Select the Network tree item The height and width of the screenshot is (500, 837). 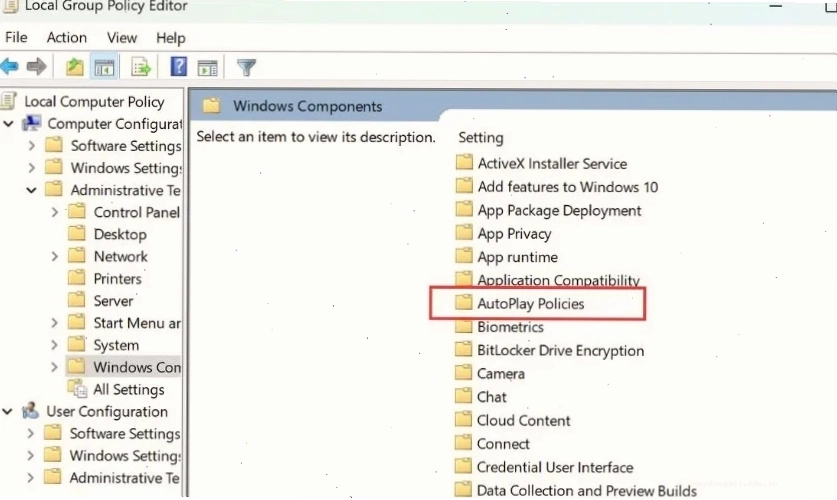(121, 256)
